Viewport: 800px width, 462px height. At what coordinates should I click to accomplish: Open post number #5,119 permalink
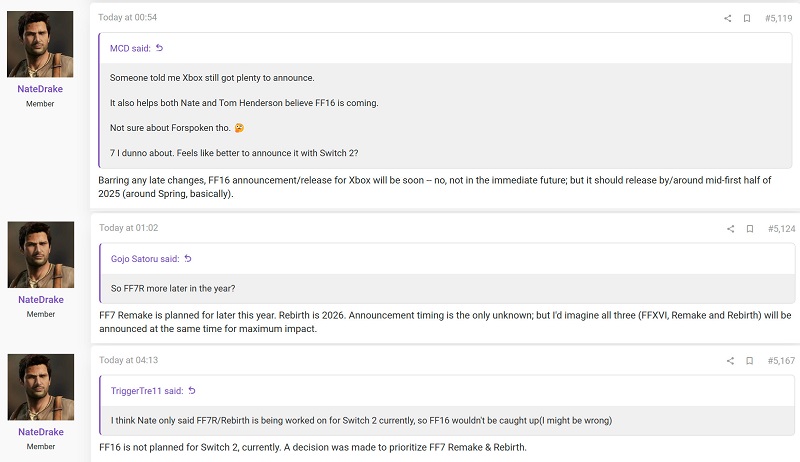click(778, 18)
